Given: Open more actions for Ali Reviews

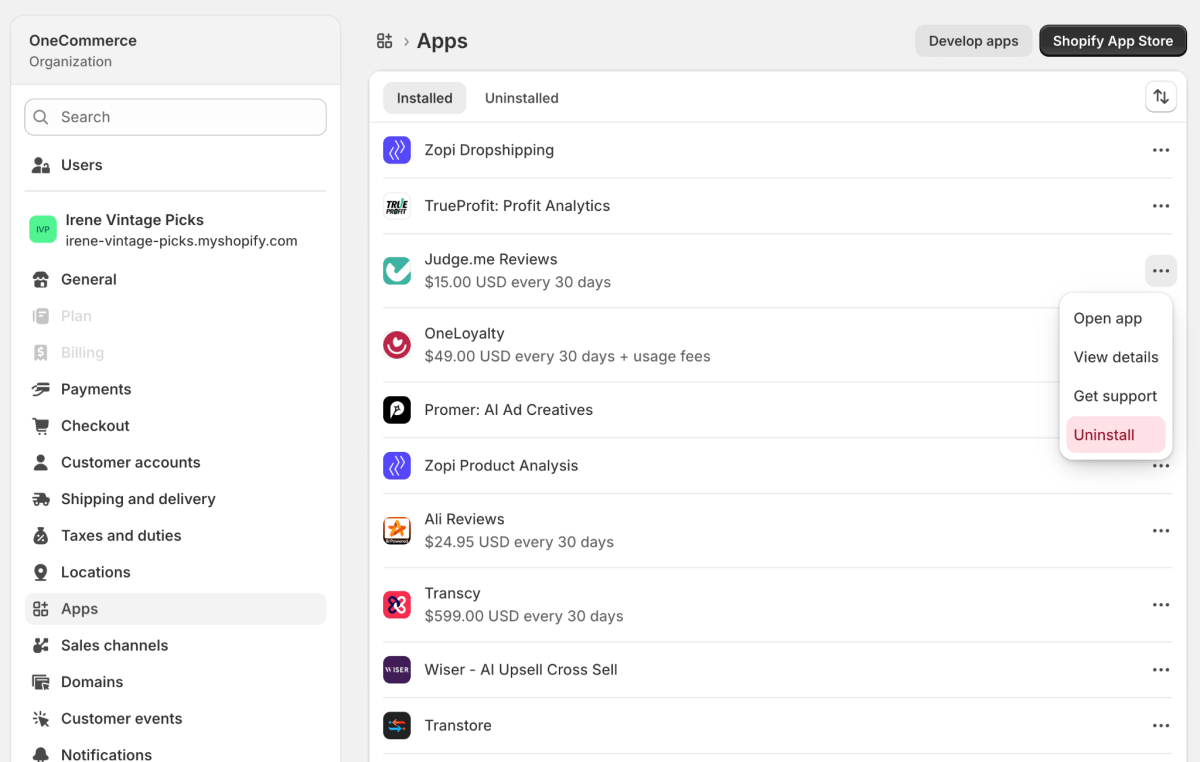Looking at the screenshot, I should tap(1161, 531).
